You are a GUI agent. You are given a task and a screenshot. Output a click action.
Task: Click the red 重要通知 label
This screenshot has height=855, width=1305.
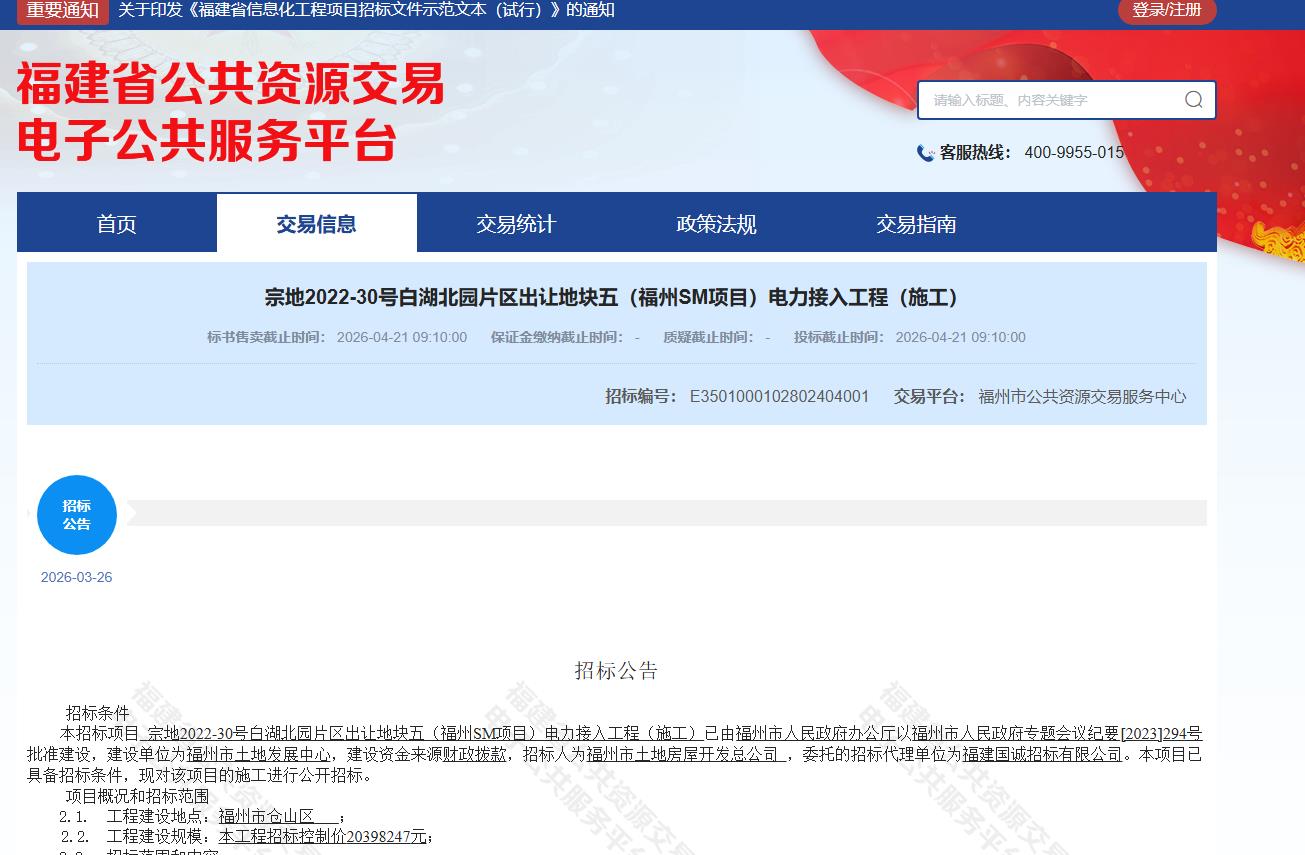tap(62, 10)
